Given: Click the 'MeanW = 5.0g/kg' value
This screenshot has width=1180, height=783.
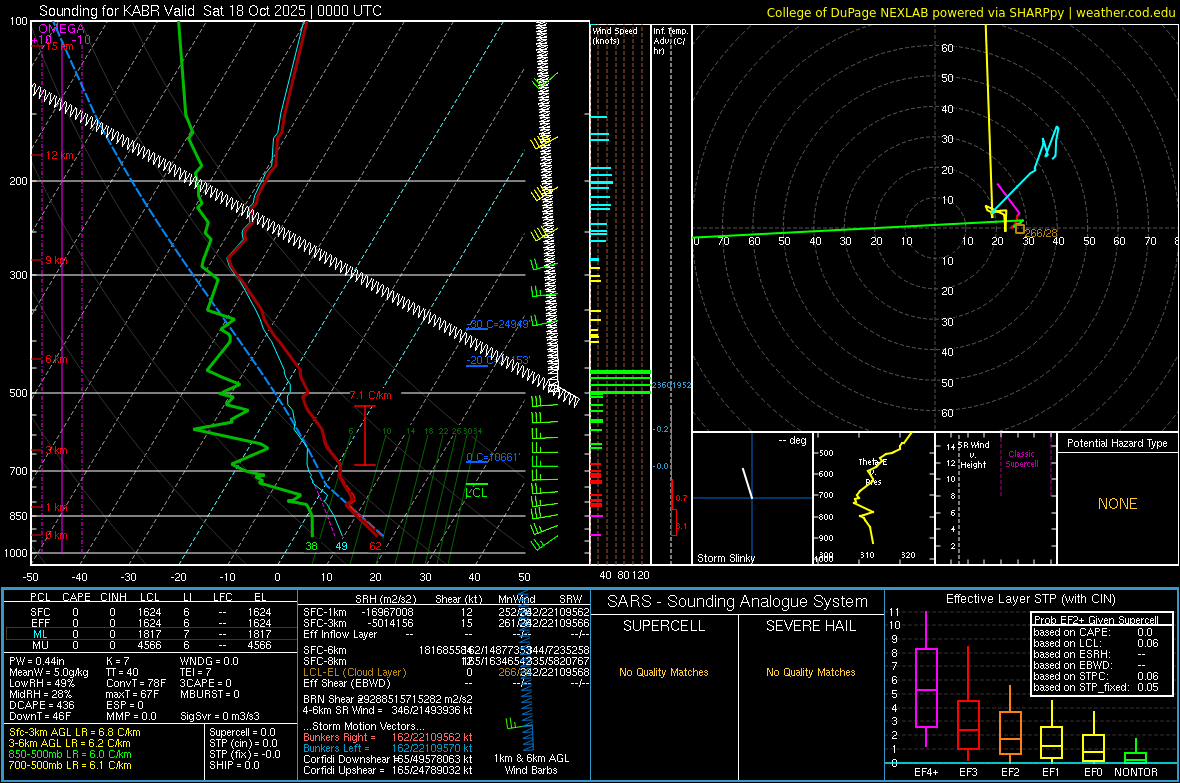Looking at the screenshot, I should point(49,672).
